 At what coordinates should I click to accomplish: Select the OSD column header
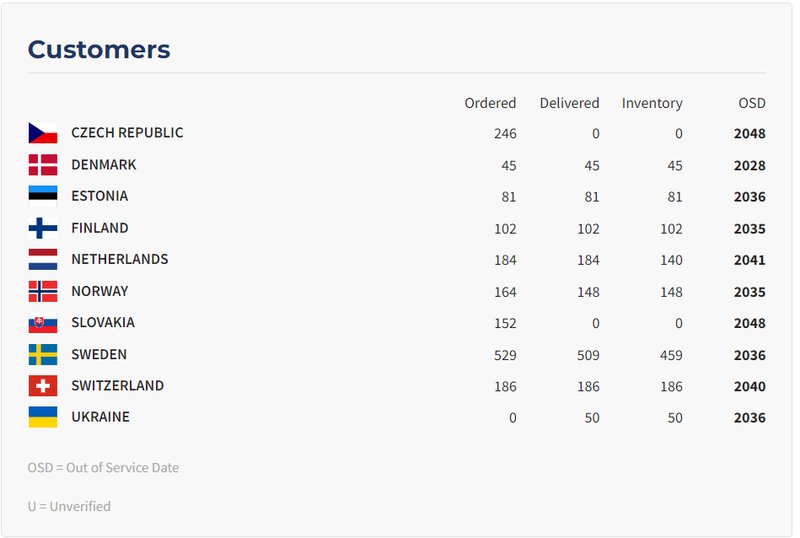752,103
